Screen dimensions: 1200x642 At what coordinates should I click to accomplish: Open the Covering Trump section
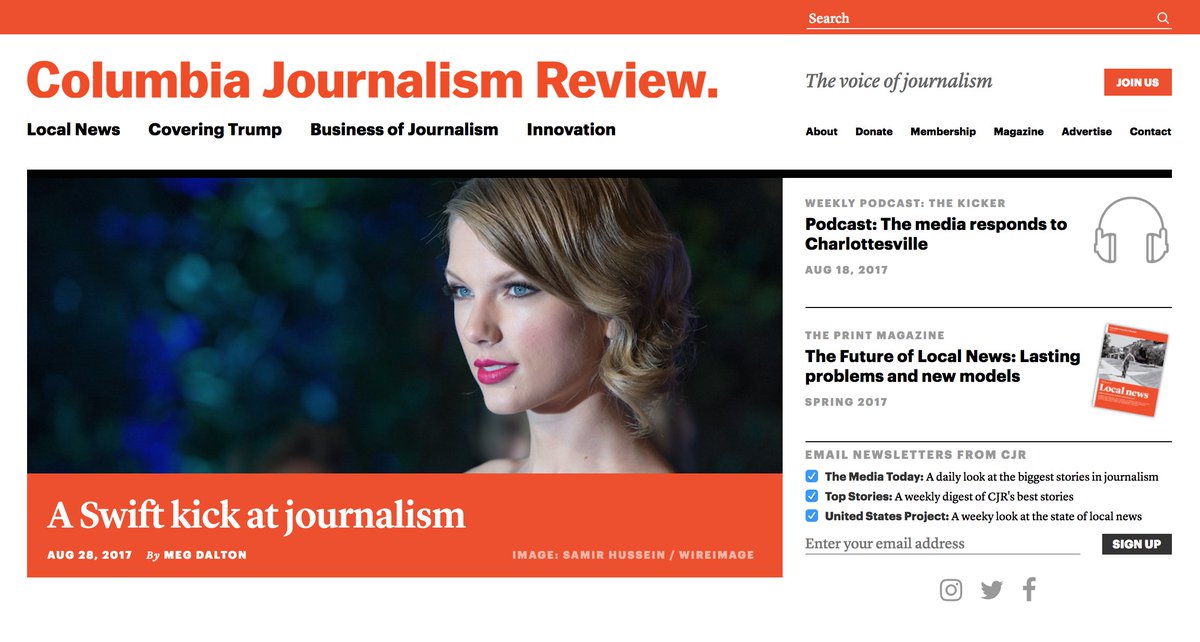click(215, 130)
